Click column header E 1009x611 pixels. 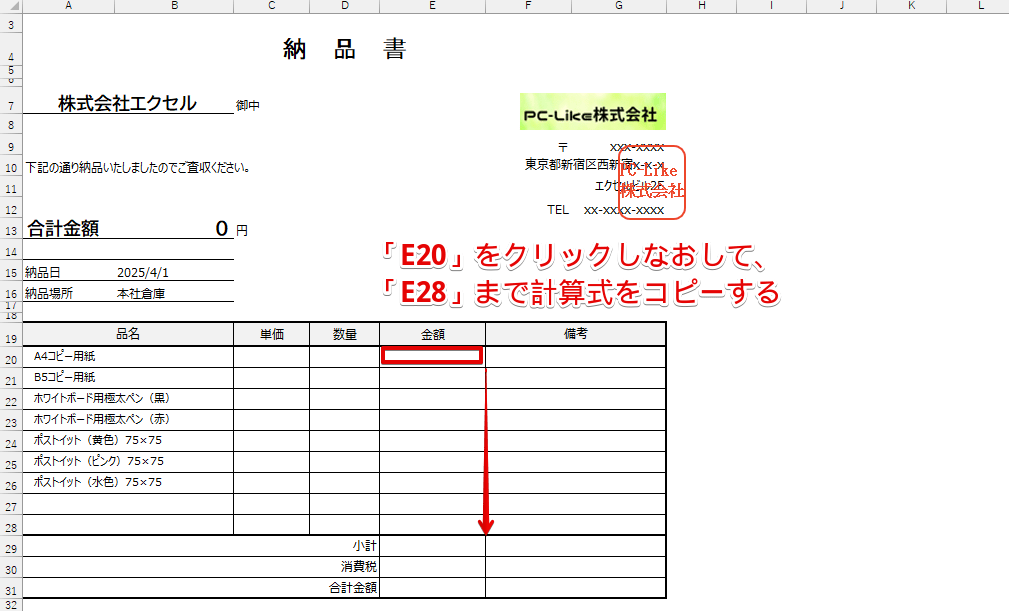[432, 6]
